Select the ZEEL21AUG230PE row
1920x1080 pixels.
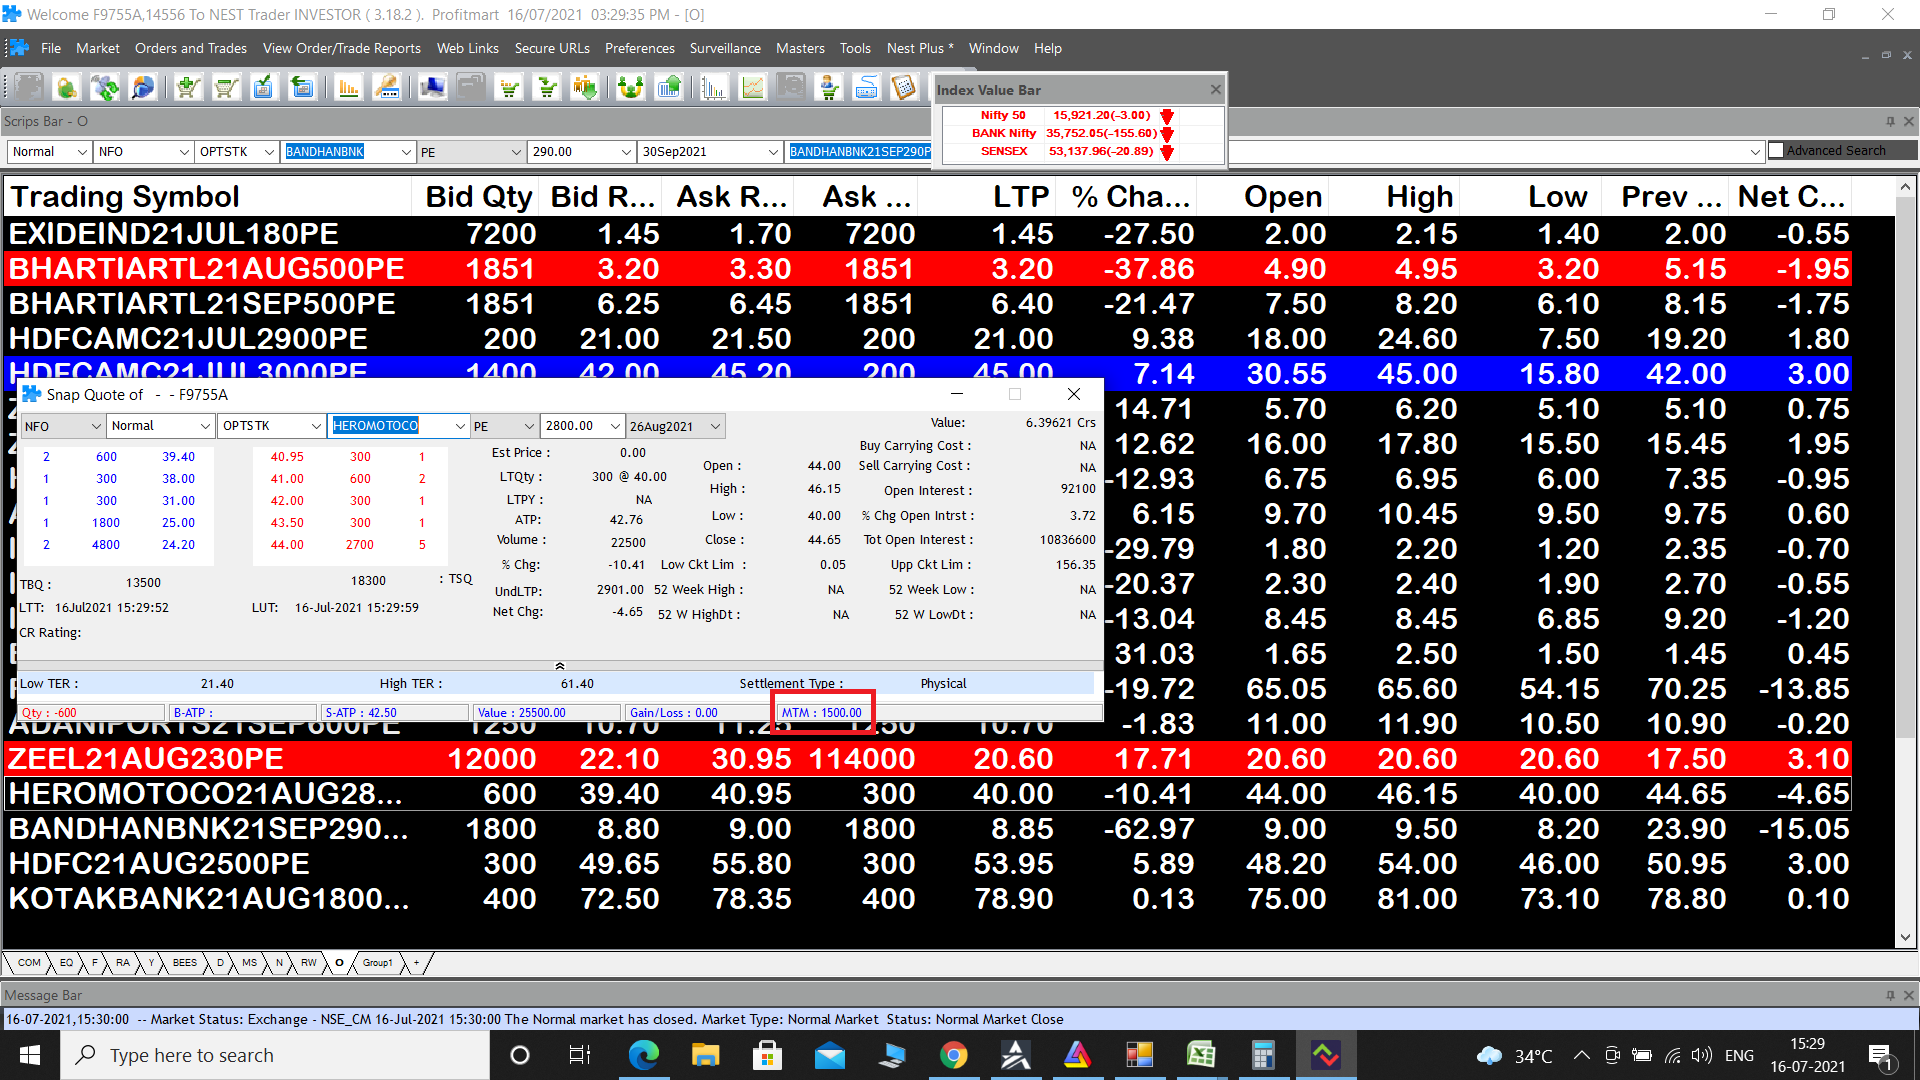928,759
